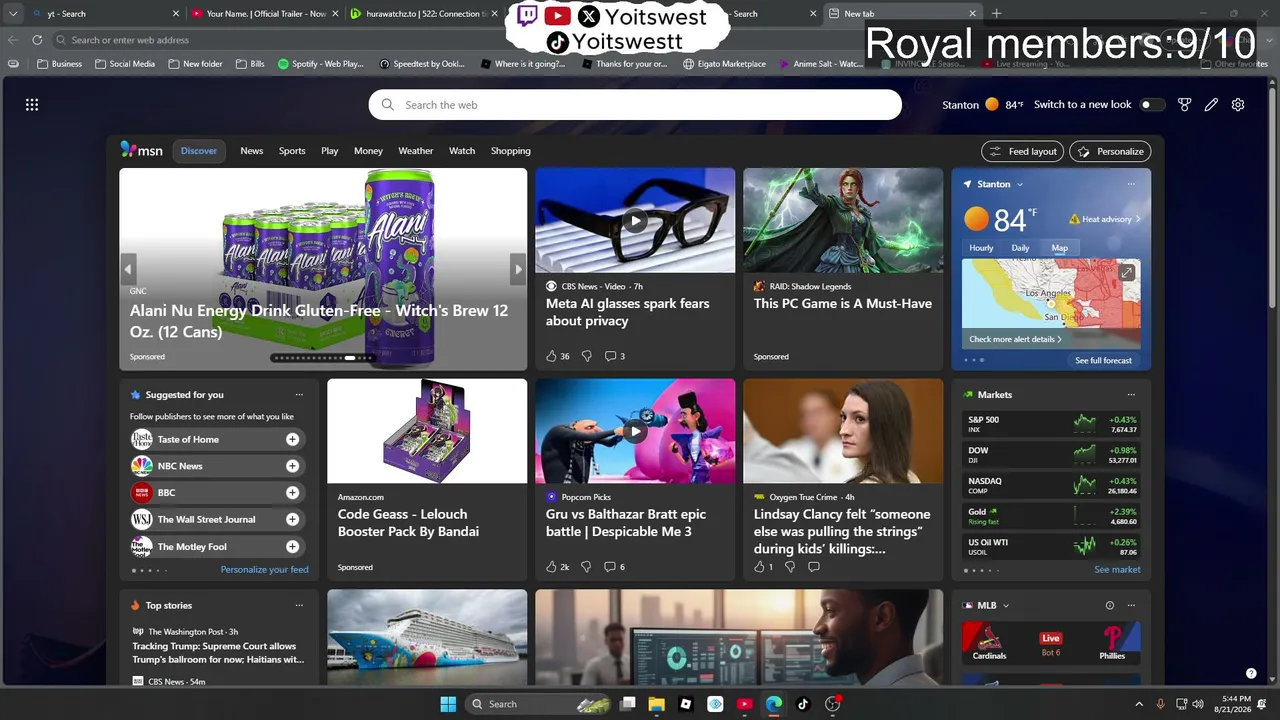Click Task View taskbar icon
1280x720 pixels.
click(627, 704)
